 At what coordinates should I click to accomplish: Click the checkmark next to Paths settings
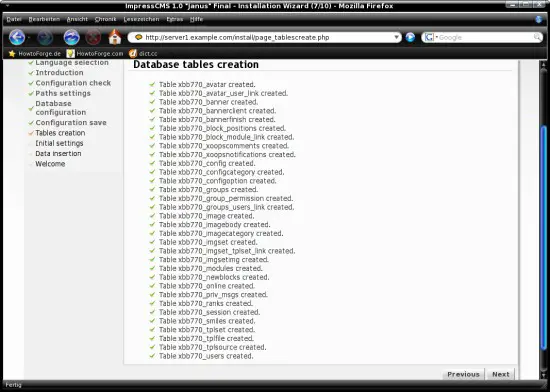(x=31, y=93)
